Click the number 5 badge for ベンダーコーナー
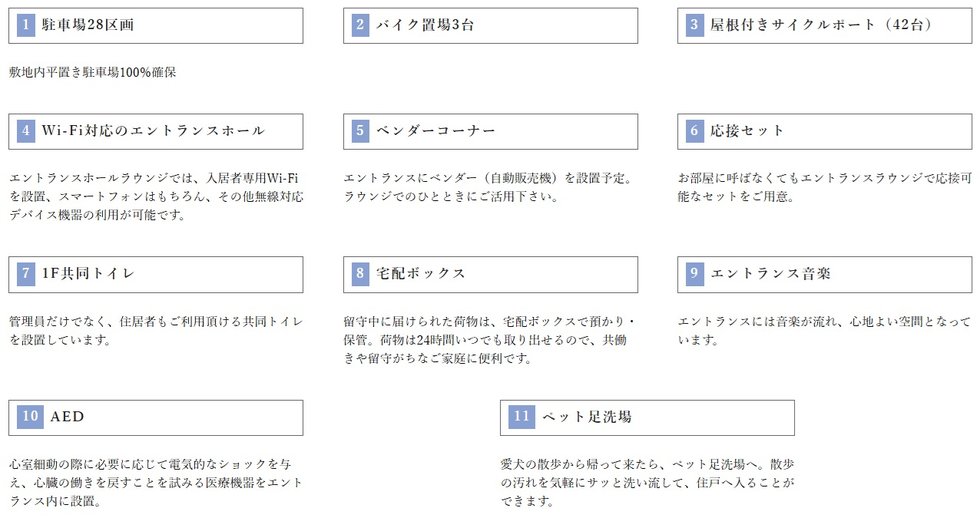Screen dimensions: 980x518 pos(361,131)
